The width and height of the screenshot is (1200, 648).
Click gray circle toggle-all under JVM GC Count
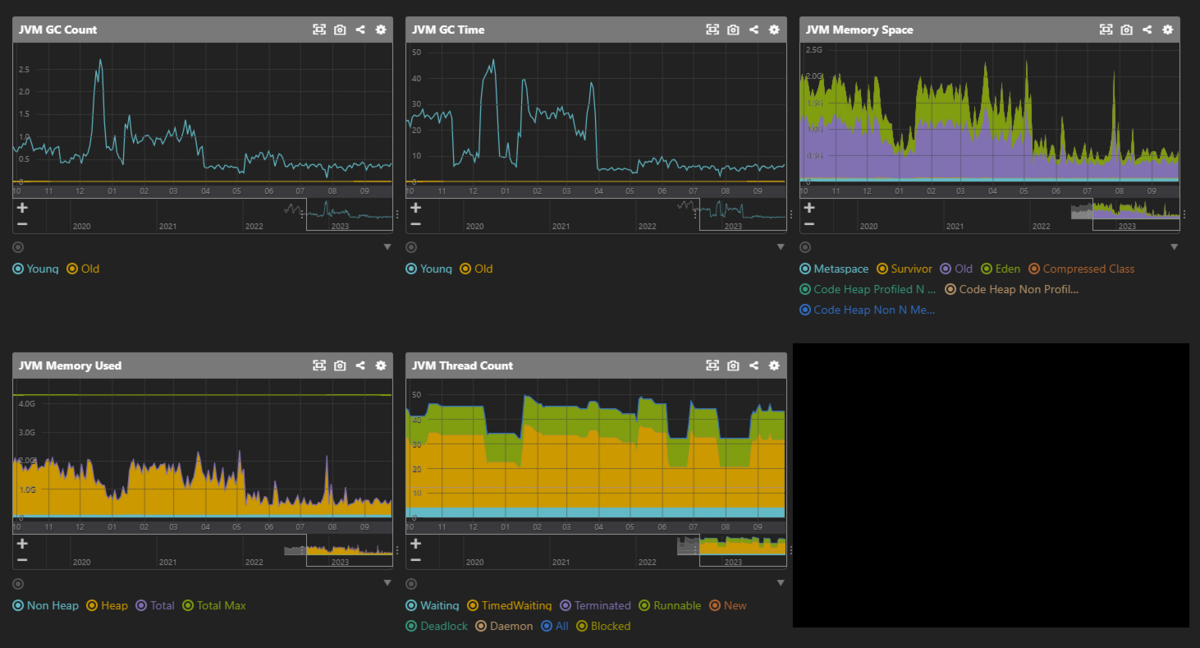(x=18, y=247)
